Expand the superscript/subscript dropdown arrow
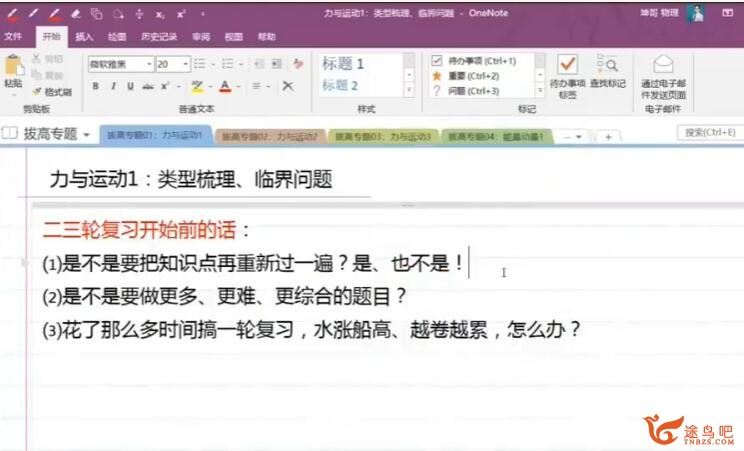The width and height of the screenshot is (744, 451). click(x=178, y=86)
